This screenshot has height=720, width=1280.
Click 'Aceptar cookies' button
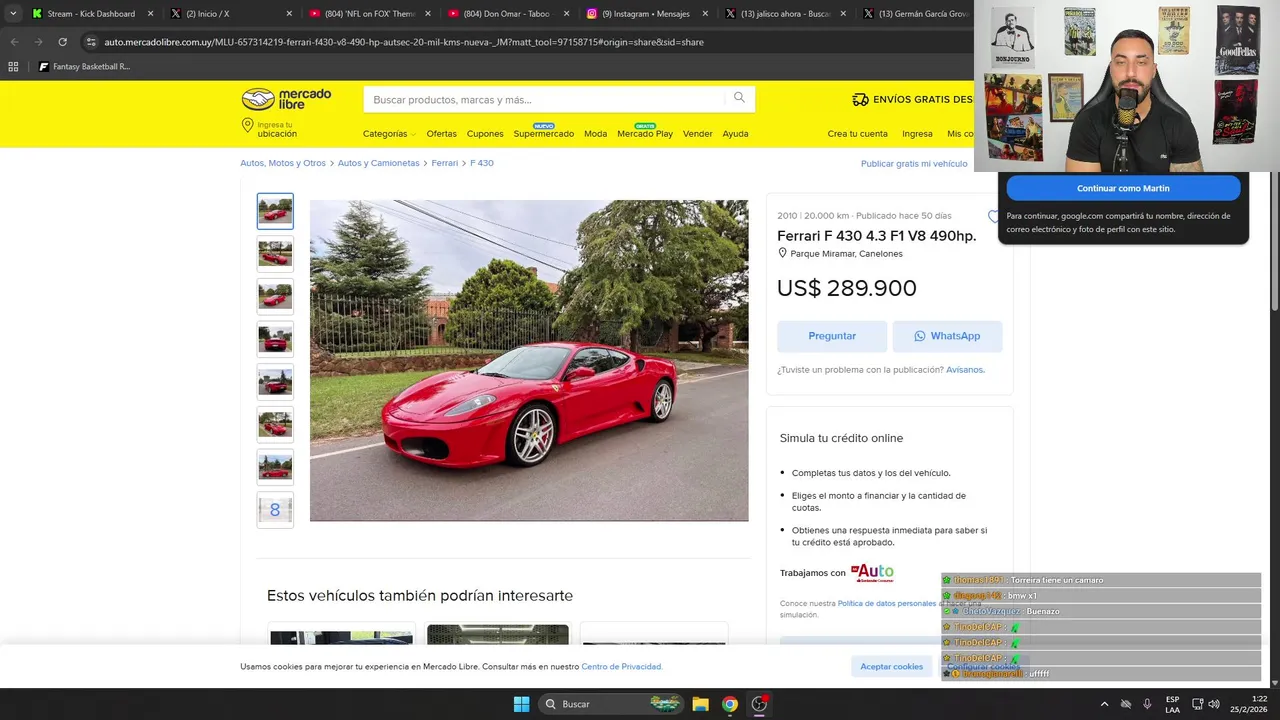(891, 666)
